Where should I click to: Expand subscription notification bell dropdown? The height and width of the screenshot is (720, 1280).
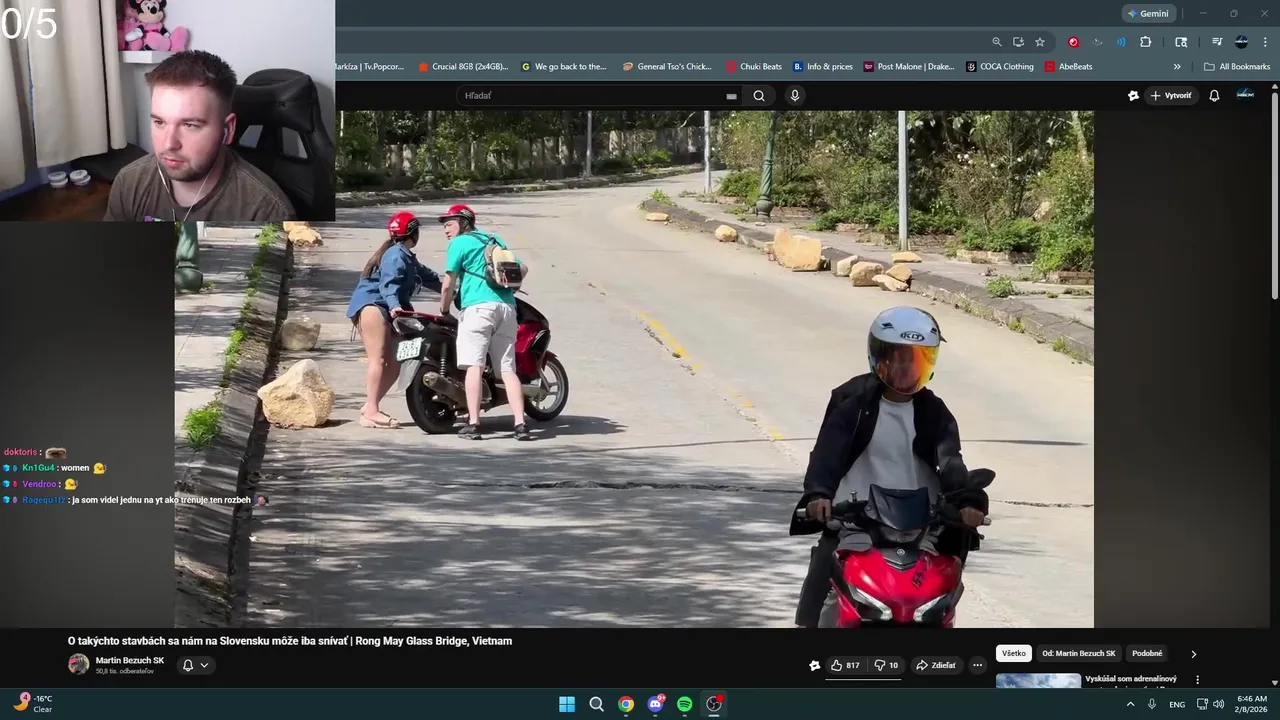[x=196, y=665]
